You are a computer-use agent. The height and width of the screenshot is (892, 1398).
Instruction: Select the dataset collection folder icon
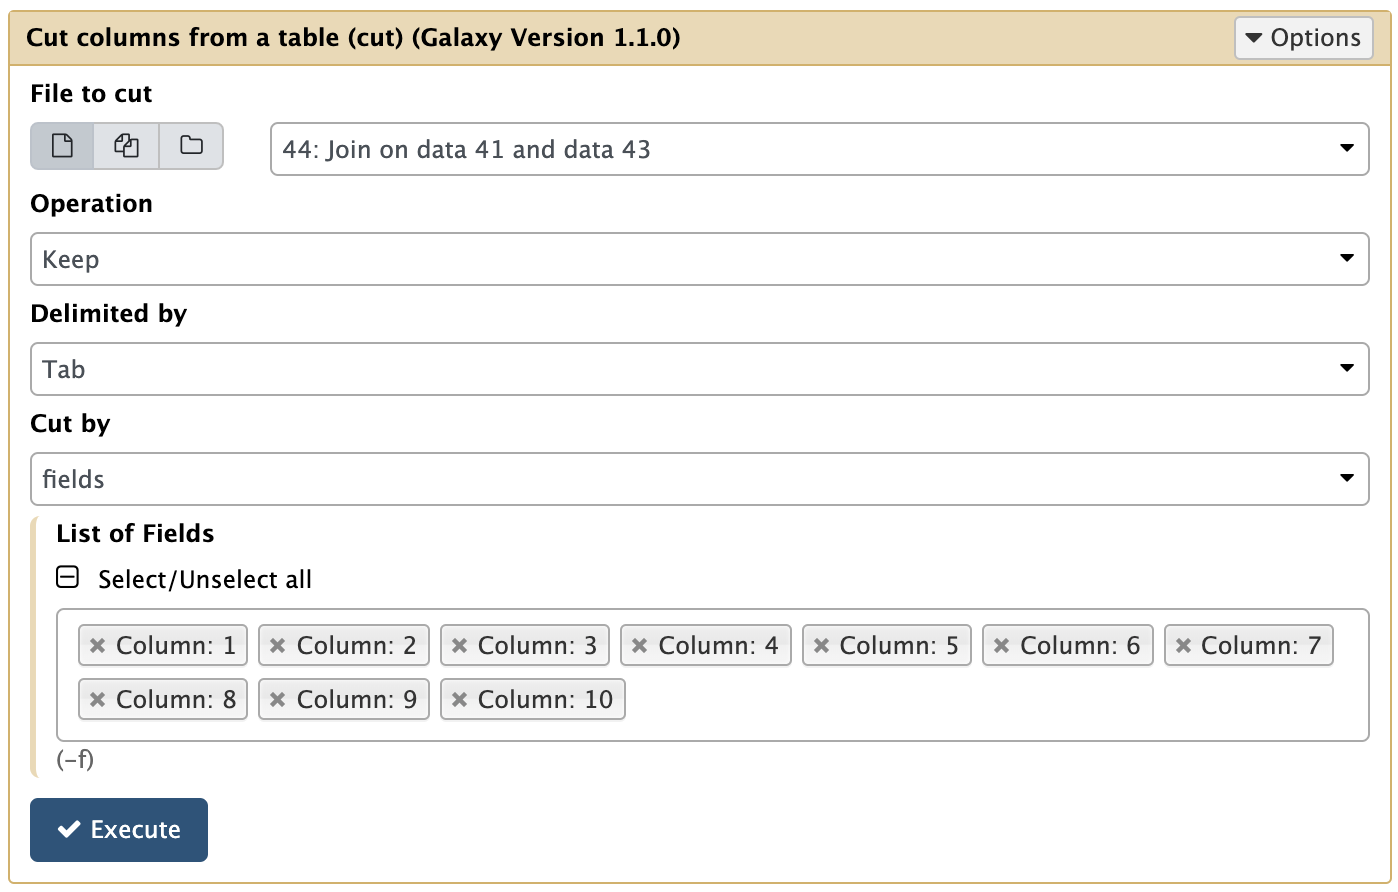191,146
